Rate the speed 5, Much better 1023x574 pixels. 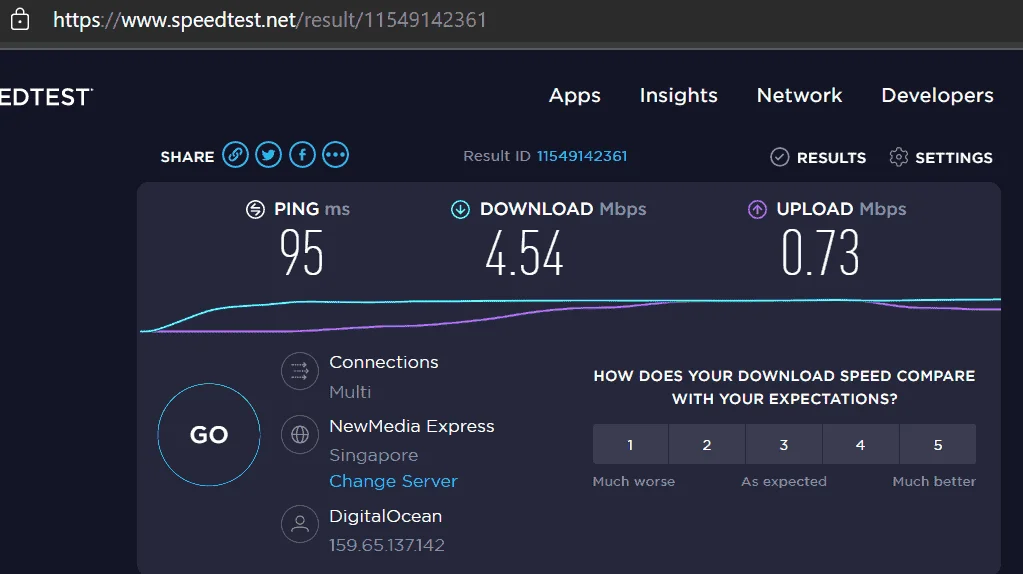[x=938, y=444]
